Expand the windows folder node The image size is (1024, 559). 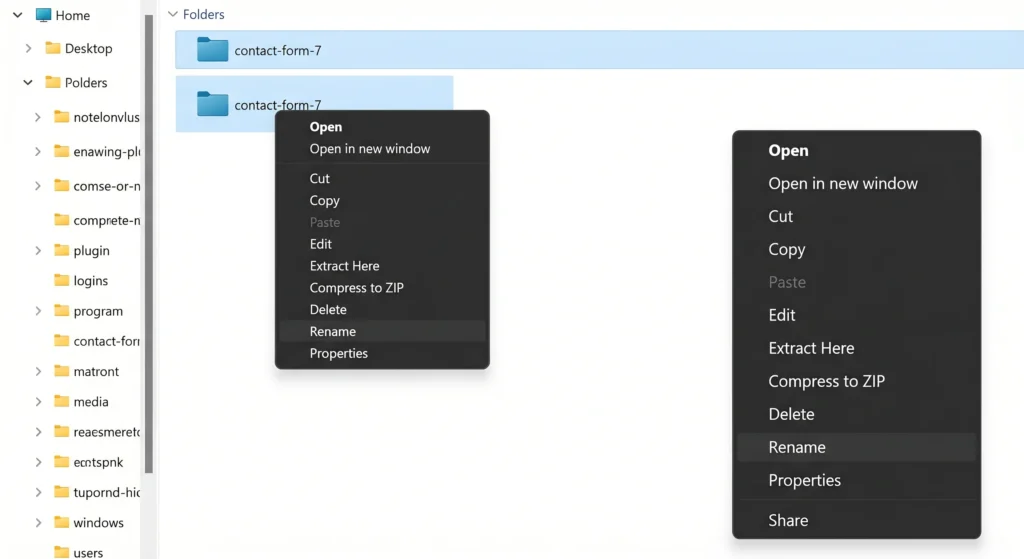pos(38,522)
